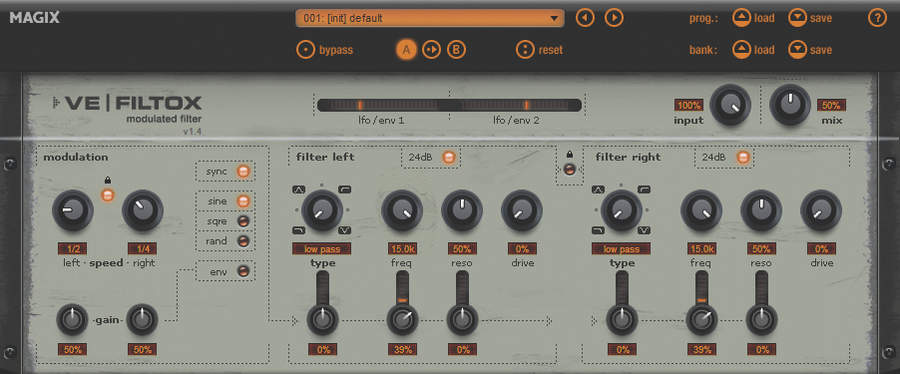The width and height of the screenshot is (900, 374).
Task: Reset the plugin settings
Action: point(540,50)
